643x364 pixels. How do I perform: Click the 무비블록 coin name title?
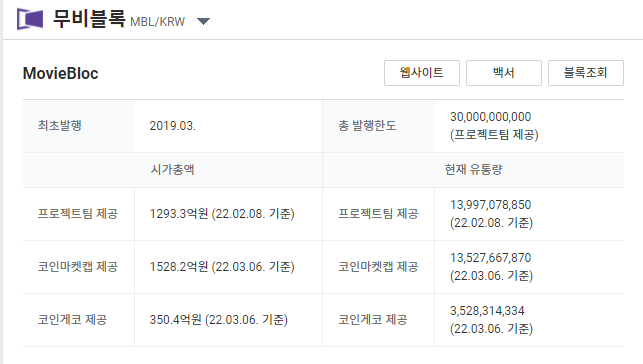point(89,19)
